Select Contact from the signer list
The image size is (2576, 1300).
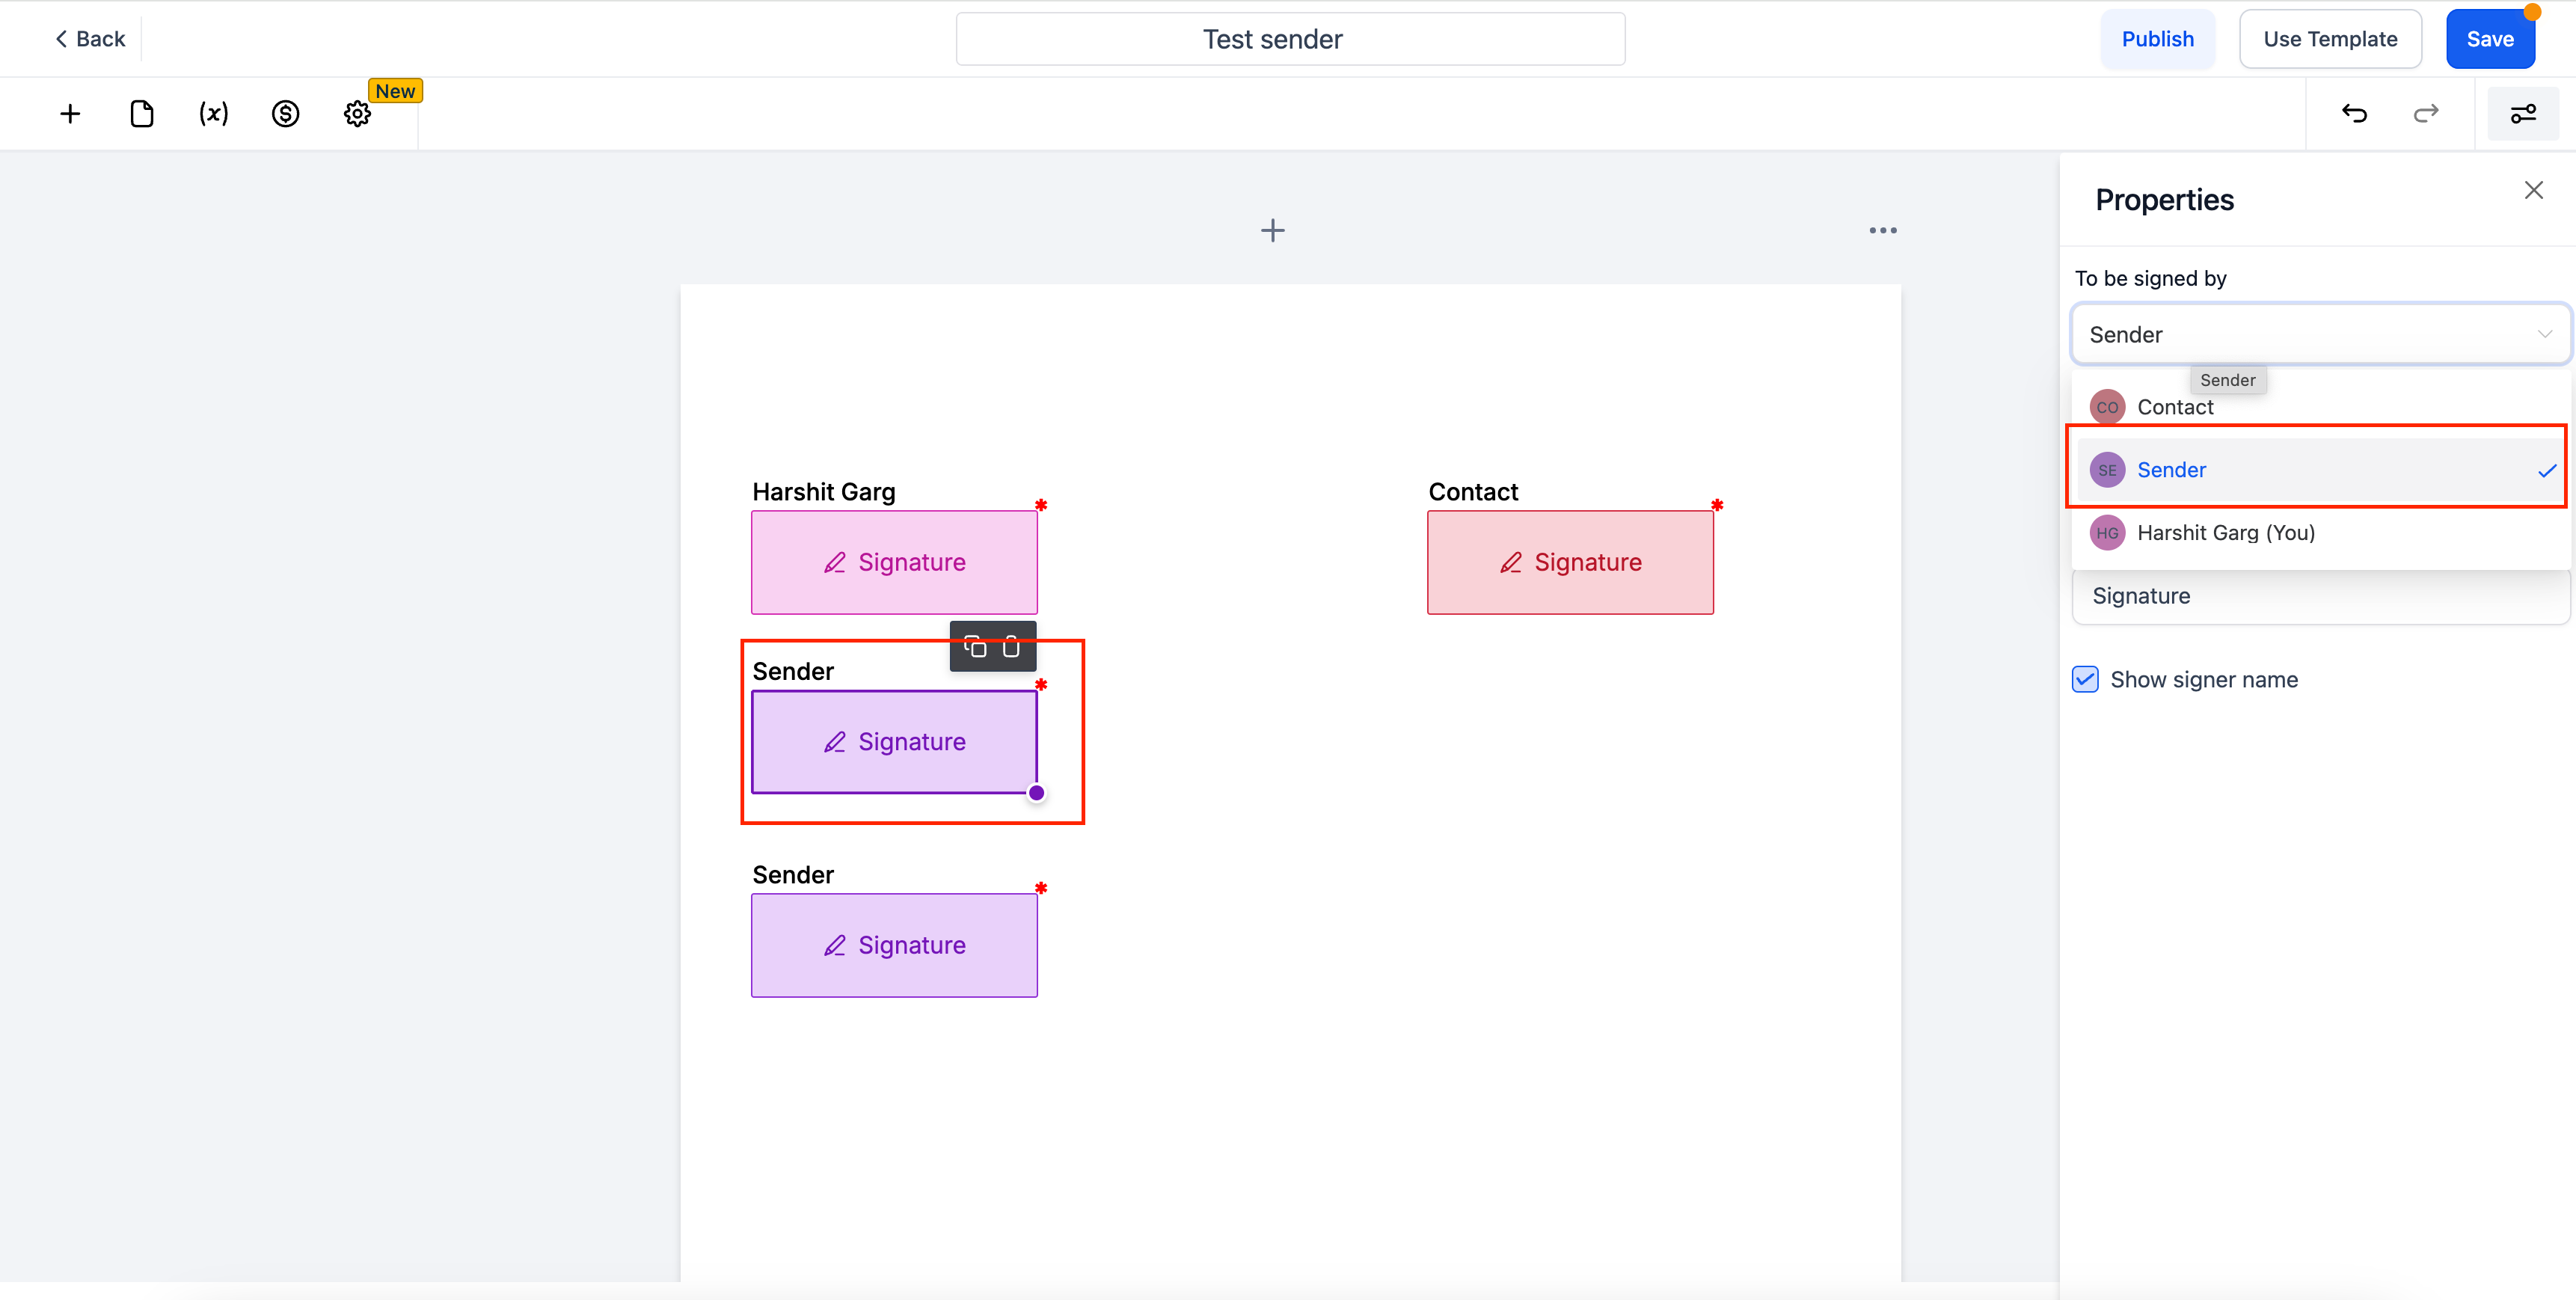click(x=2175, y=408)
